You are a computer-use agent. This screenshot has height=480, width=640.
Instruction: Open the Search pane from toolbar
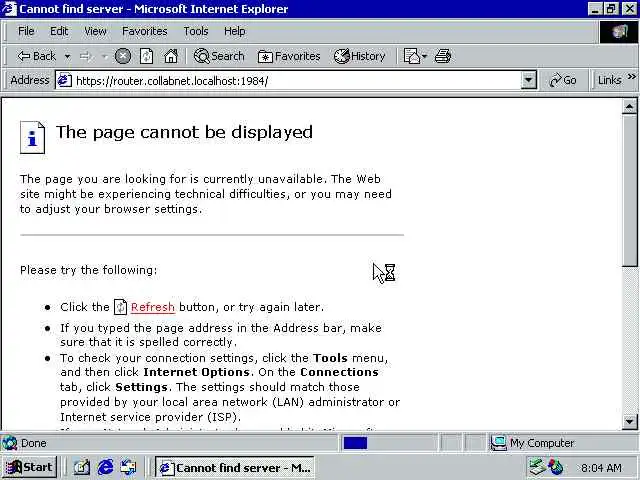pos(219,56)
